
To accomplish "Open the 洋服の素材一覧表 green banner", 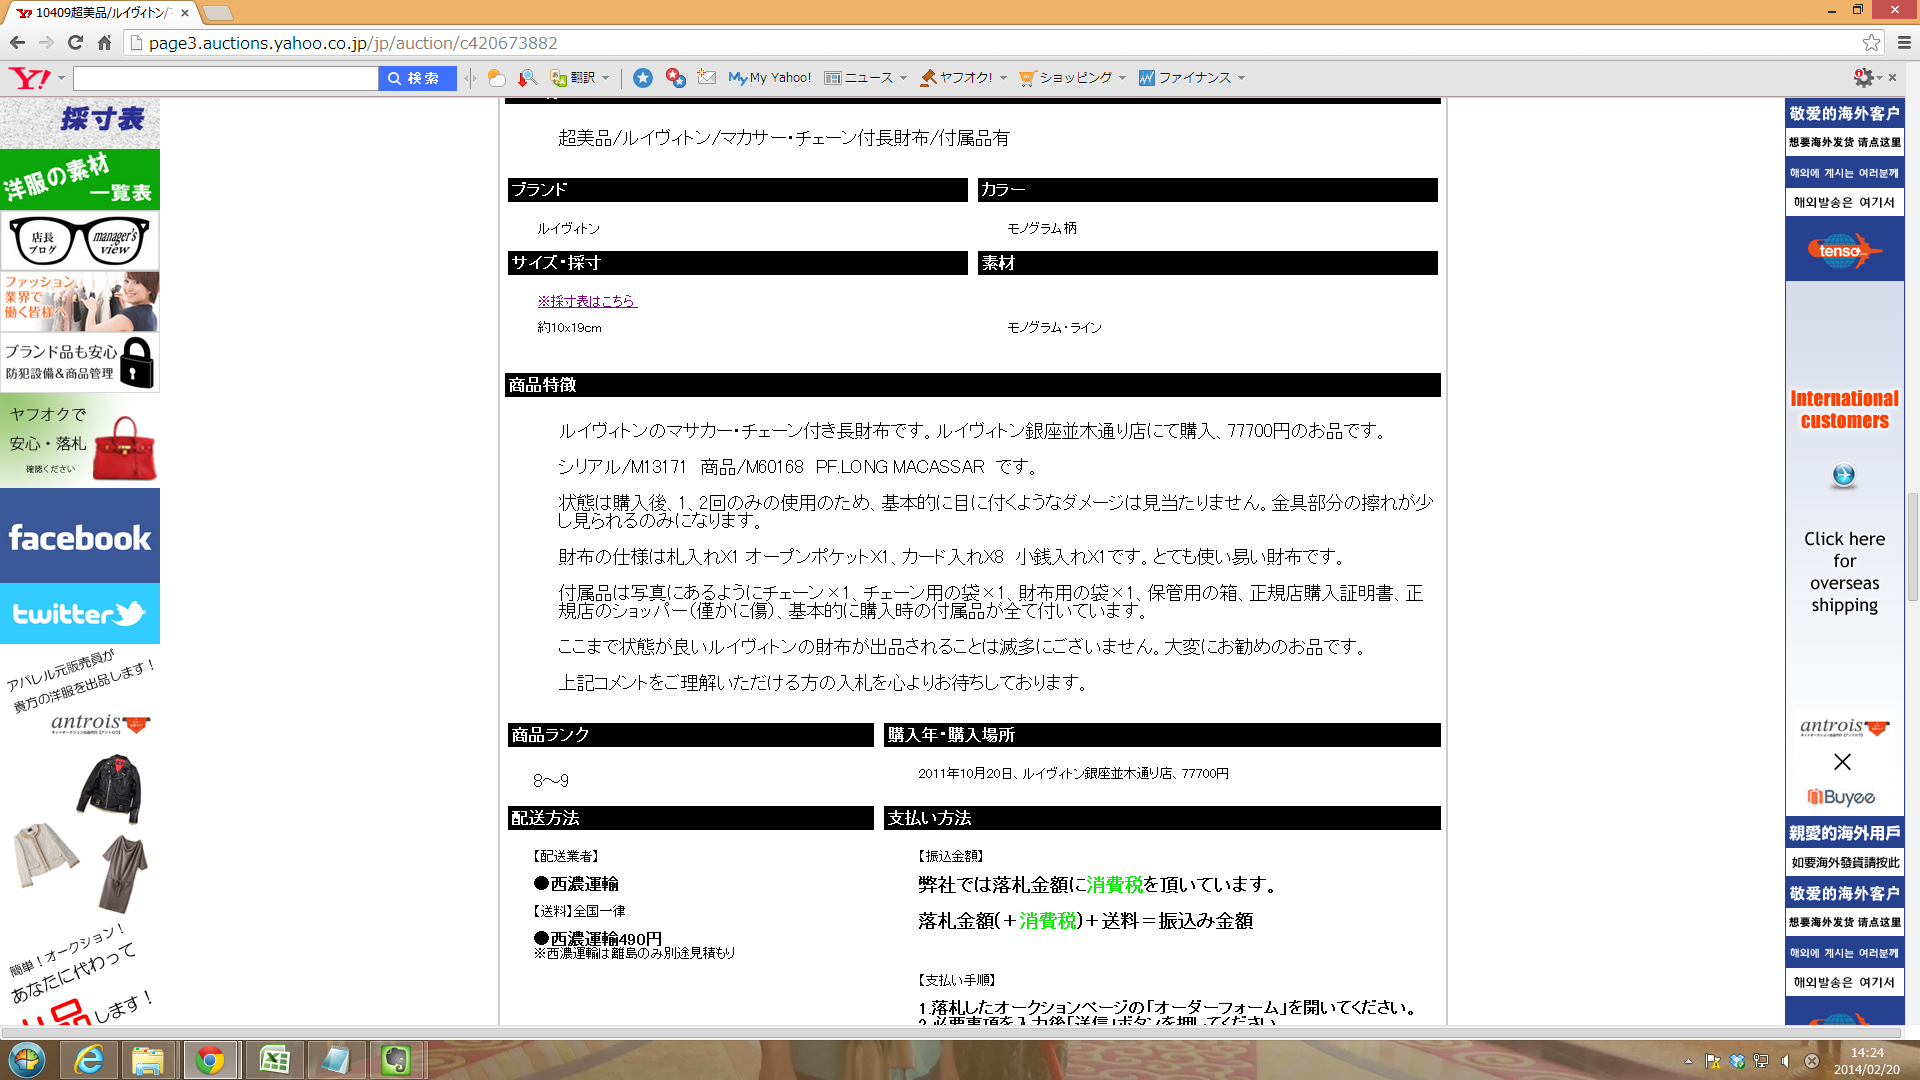I will (80, 179).
